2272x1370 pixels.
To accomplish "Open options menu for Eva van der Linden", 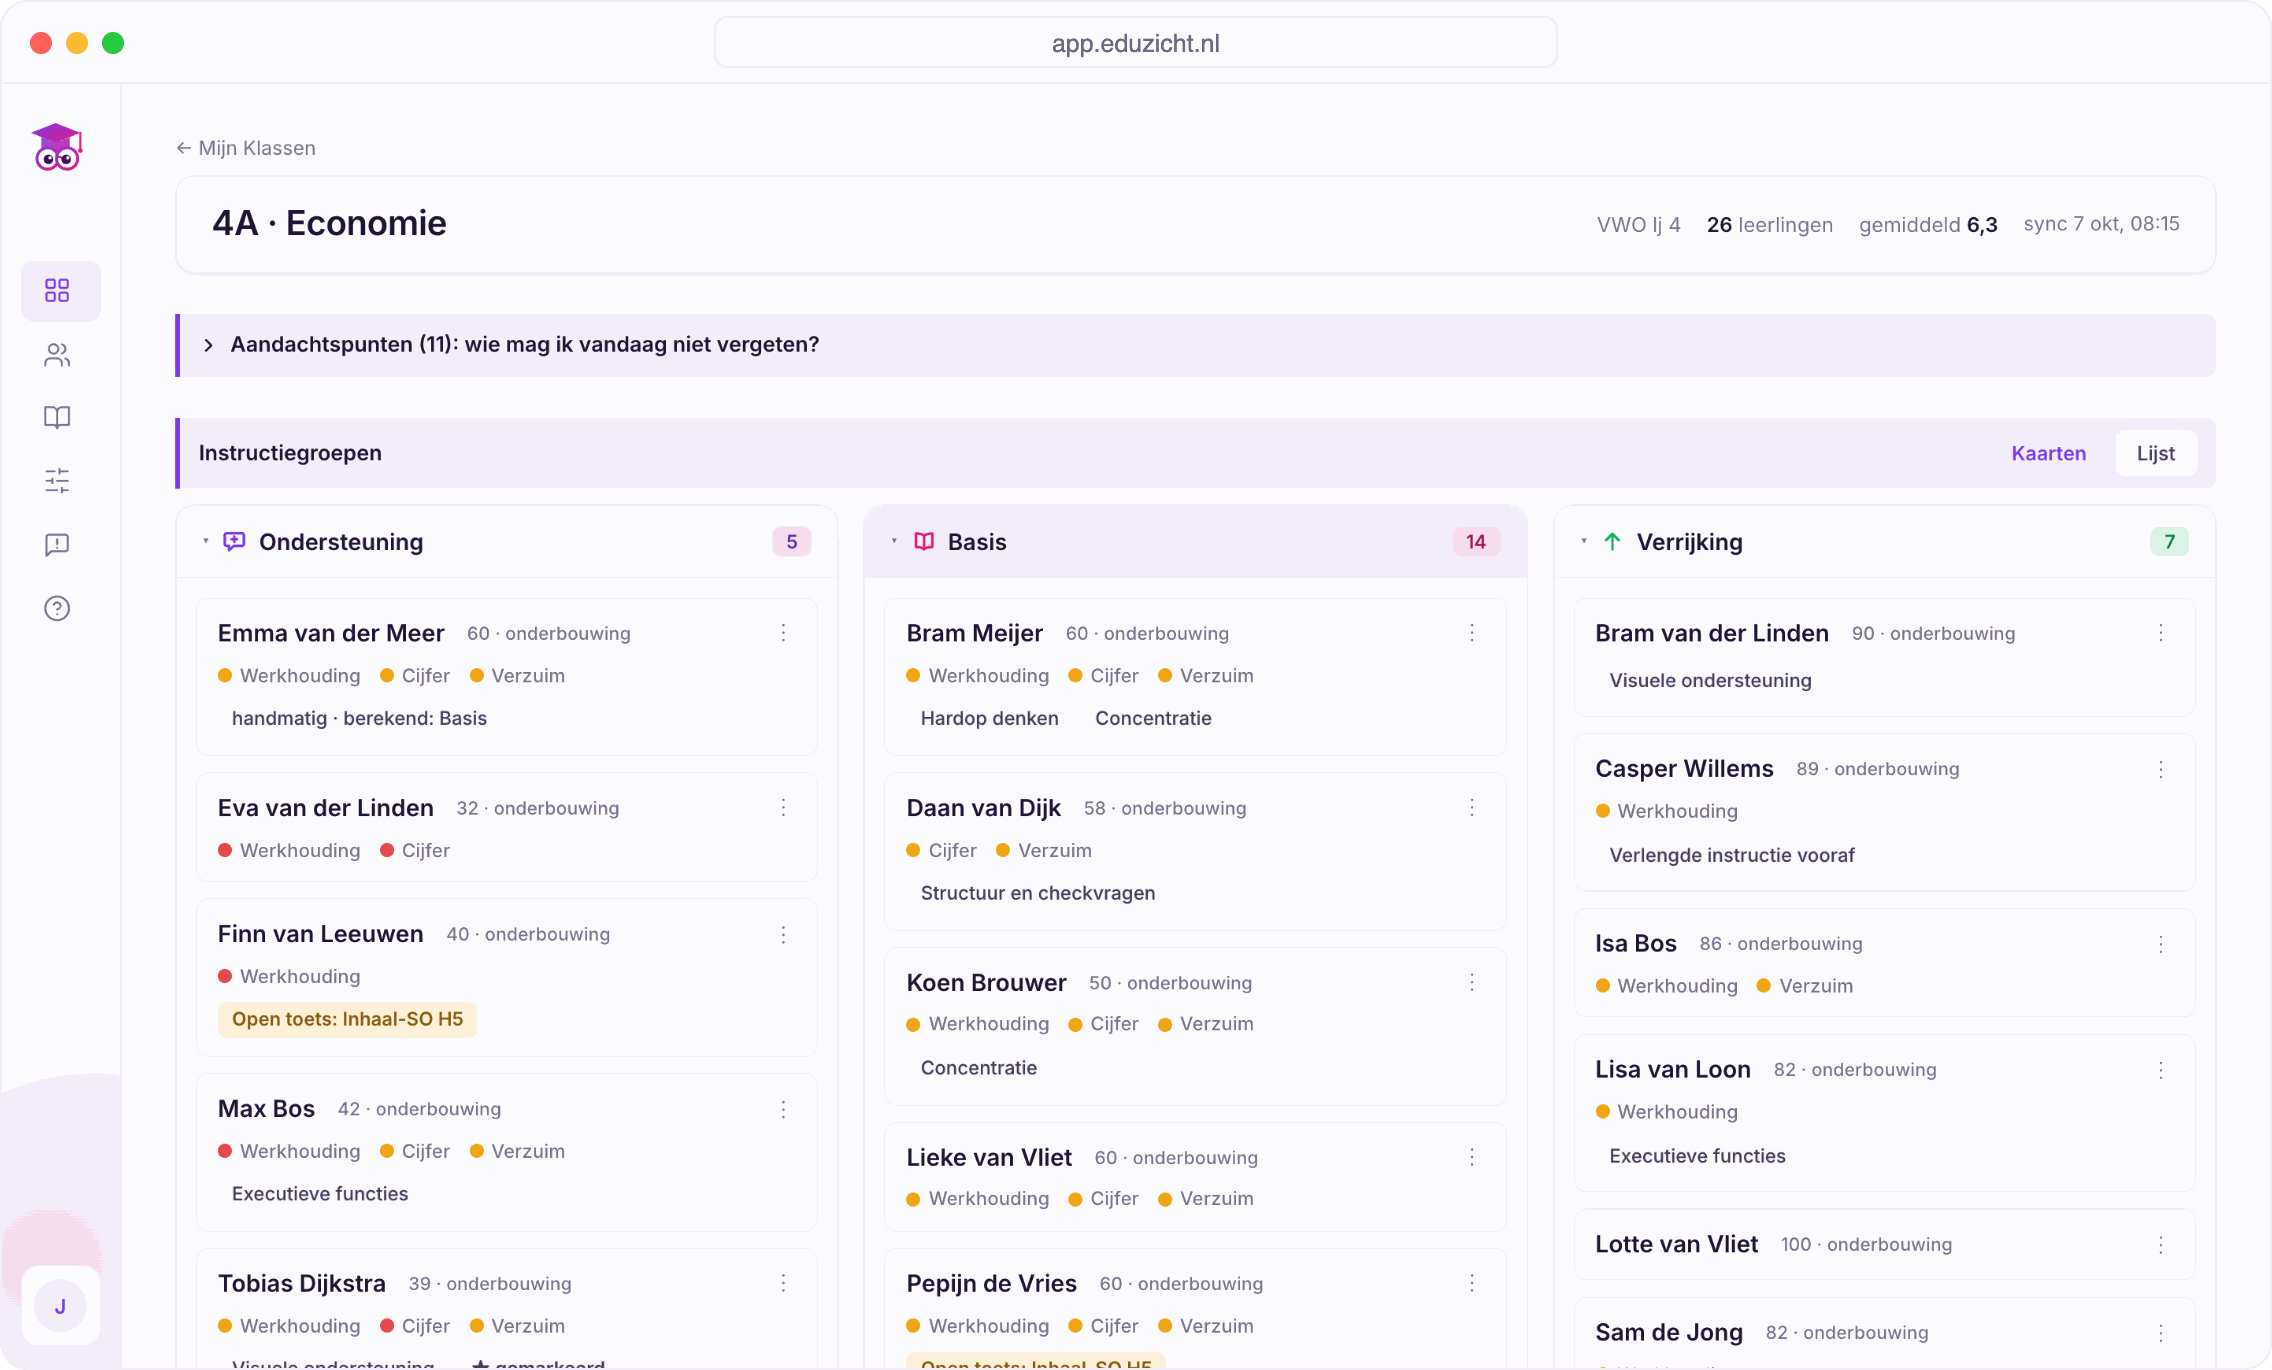I will (x=784, y=808).
